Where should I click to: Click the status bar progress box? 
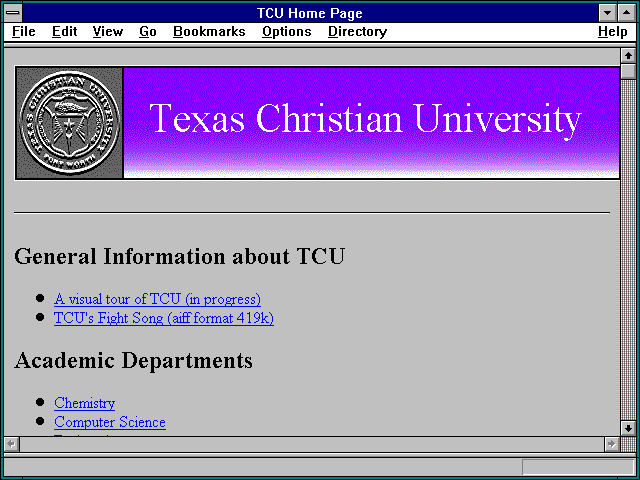[578, 466]
